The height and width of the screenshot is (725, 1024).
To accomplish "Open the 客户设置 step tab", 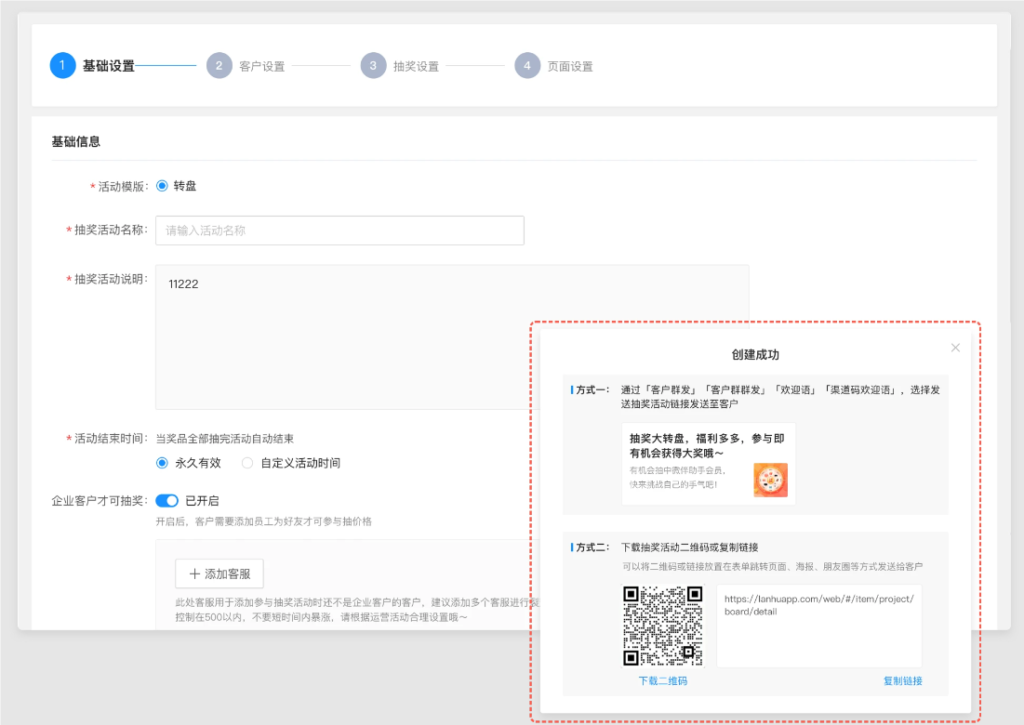I will click(262, 67).
